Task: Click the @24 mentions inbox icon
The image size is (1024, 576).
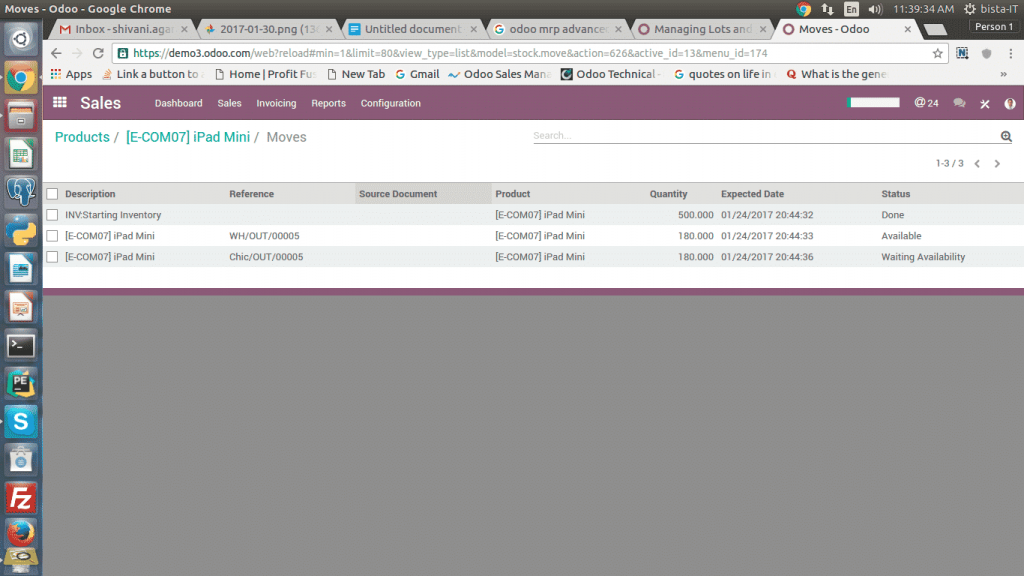Action: pyautogui.click(x=926, y=103)
